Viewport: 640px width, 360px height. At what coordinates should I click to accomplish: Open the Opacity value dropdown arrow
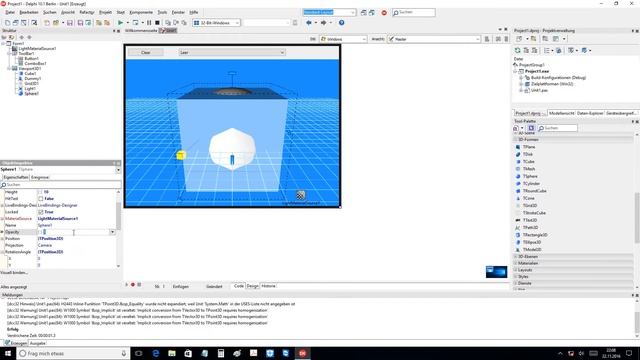(112, 232)
